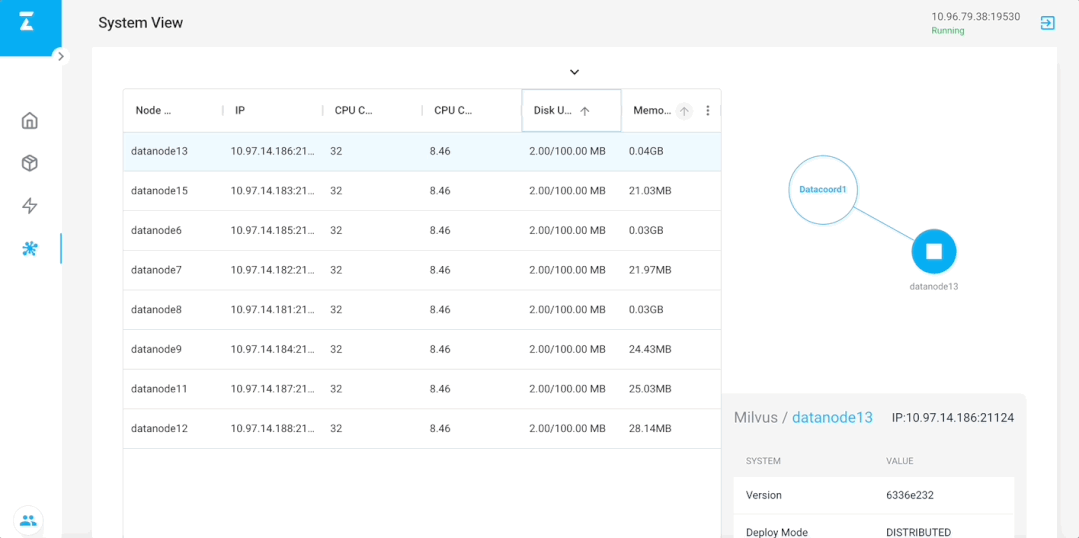Viewport: 1079px width, 538px height.
Task: Select the System View asterisk icon
Action: (x=30, y=248)
